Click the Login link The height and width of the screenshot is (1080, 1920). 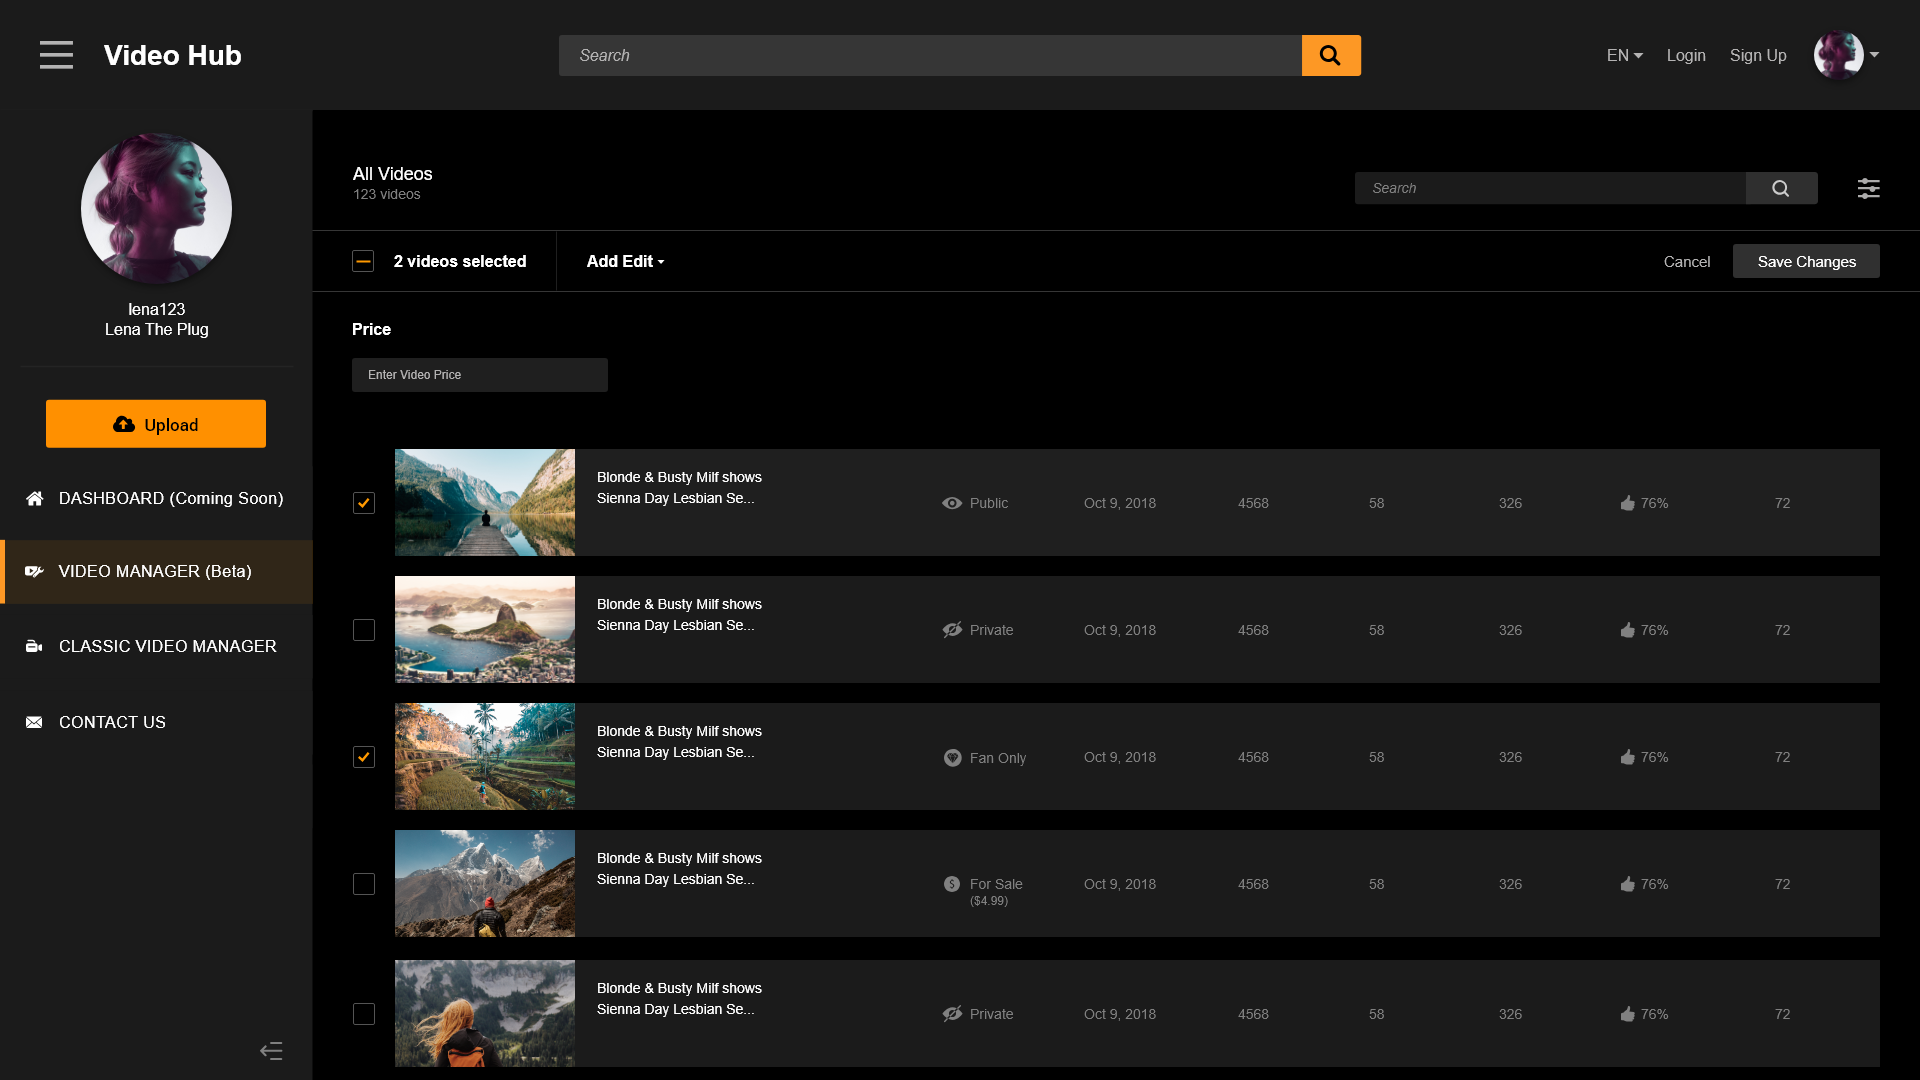[x=1686, y=55]
